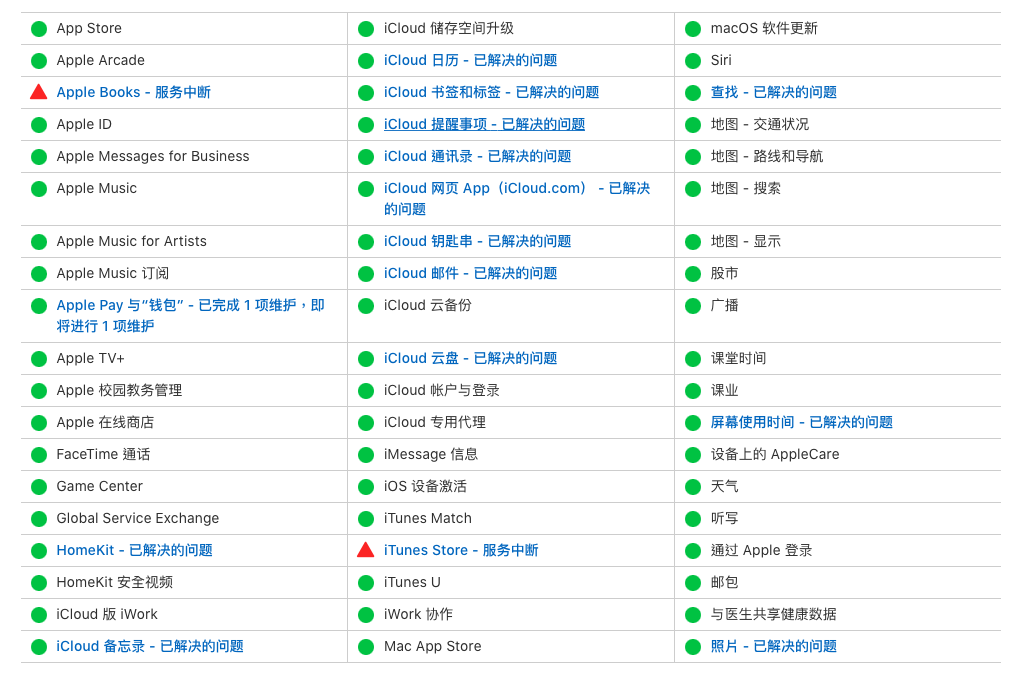Image resolution: width=1020 pixels, height=673 pixels.
Task: Click the red triangle icon beside Apple Books
Action: (39, 92)
